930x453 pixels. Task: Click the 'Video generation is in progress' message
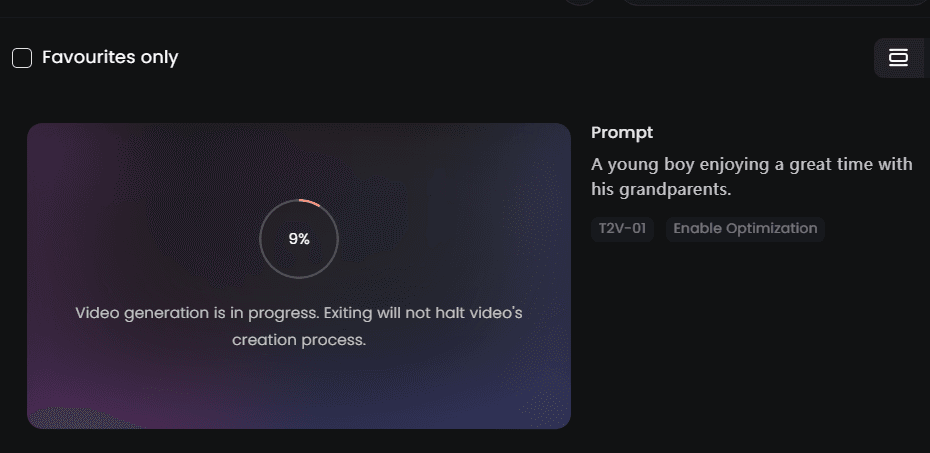pyautogui.click(x=299, y=313)
